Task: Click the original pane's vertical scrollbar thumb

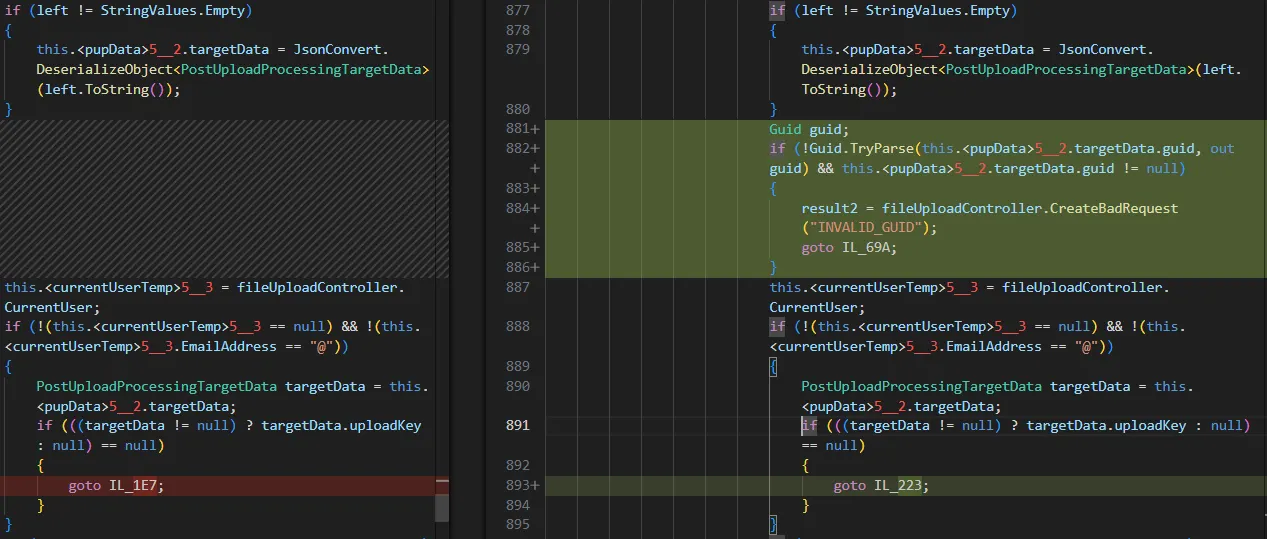Action: click(x=441, y=507)
